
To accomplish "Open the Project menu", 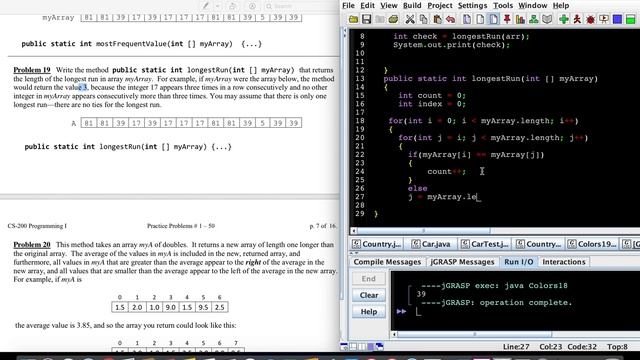I will 440,5.
